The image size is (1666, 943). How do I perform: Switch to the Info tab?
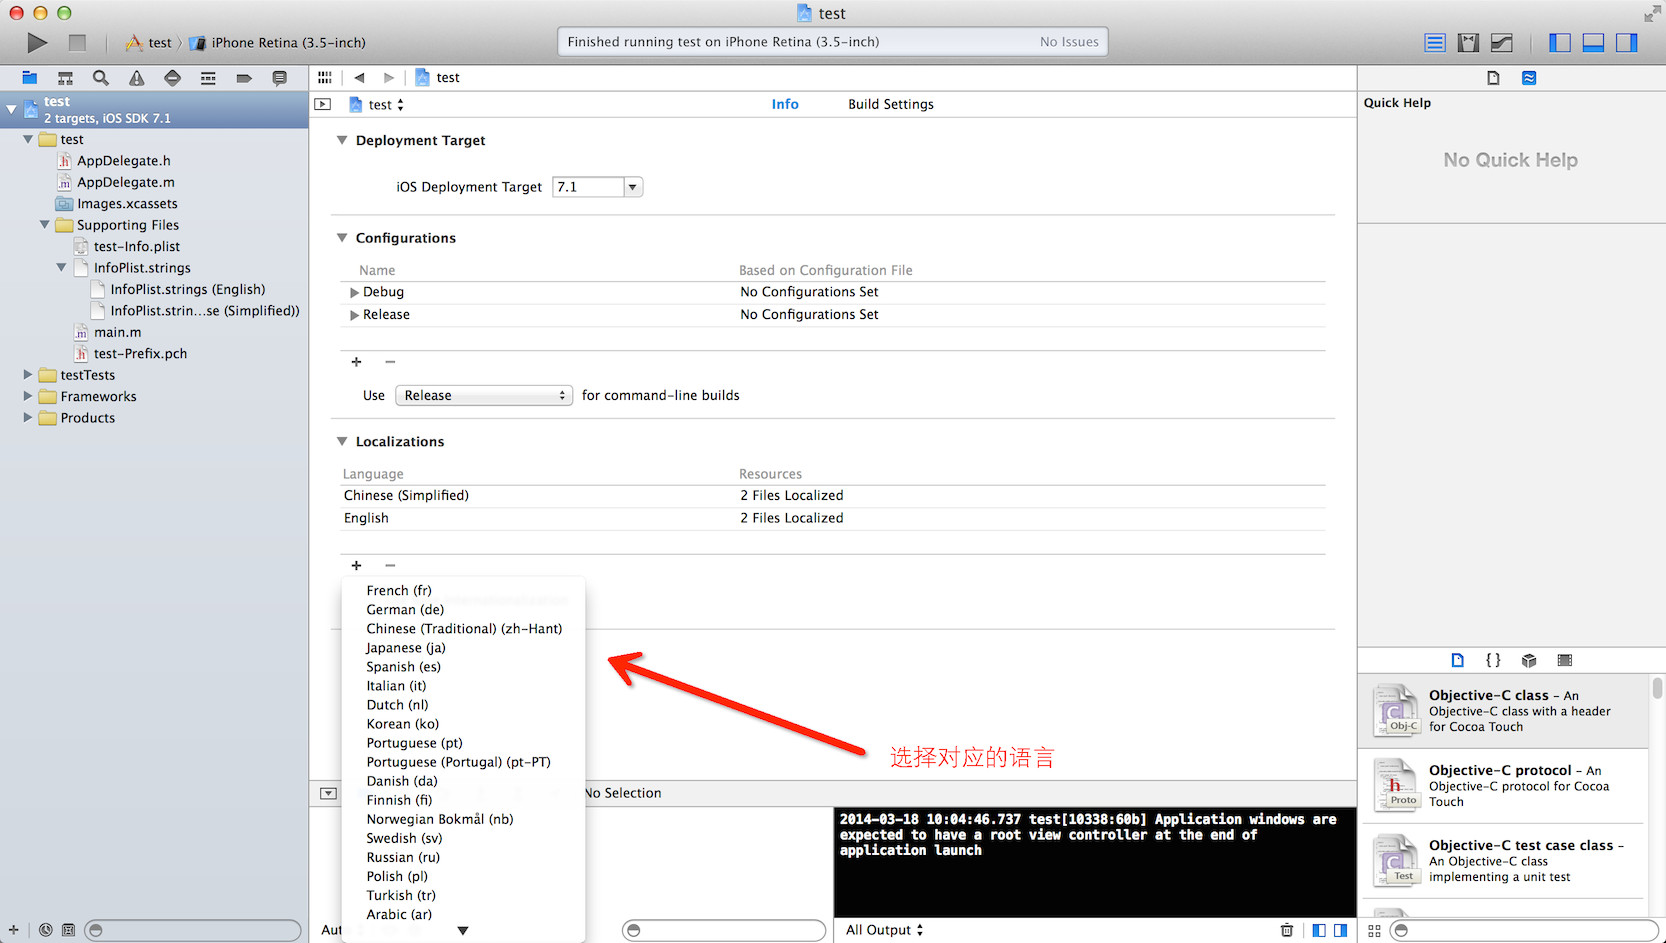pos(785,104)
